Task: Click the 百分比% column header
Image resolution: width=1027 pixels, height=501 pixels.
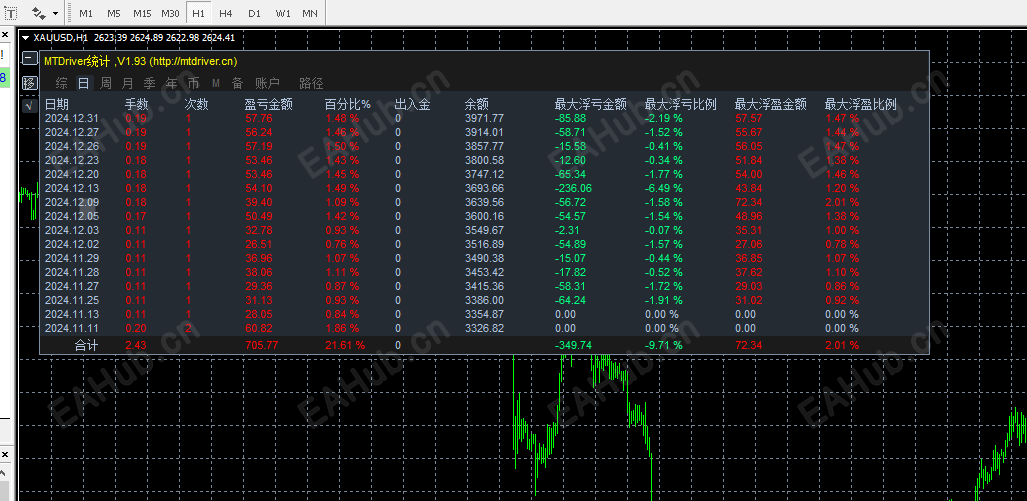Action: 348,104
